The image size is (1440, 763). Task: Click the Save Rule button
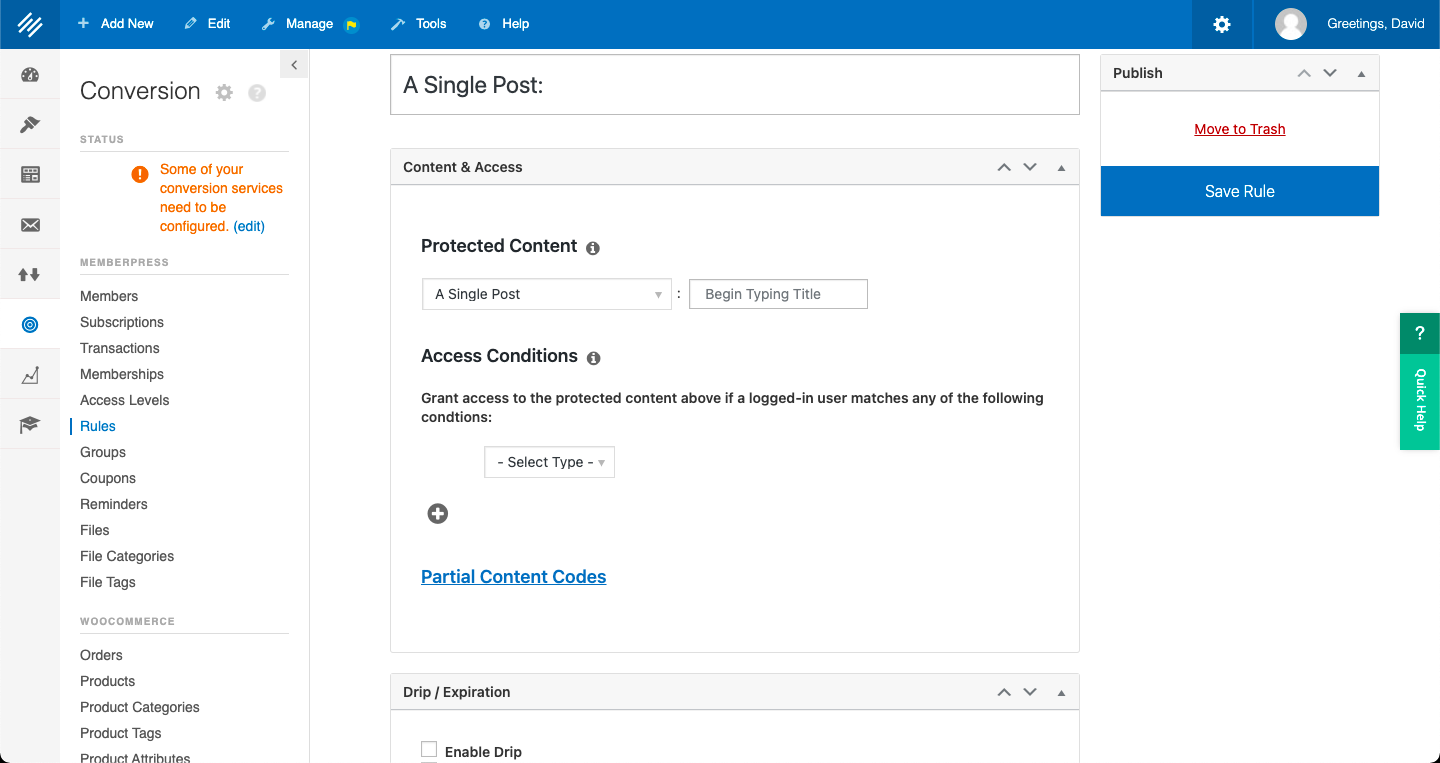[x=1239, y=191]
